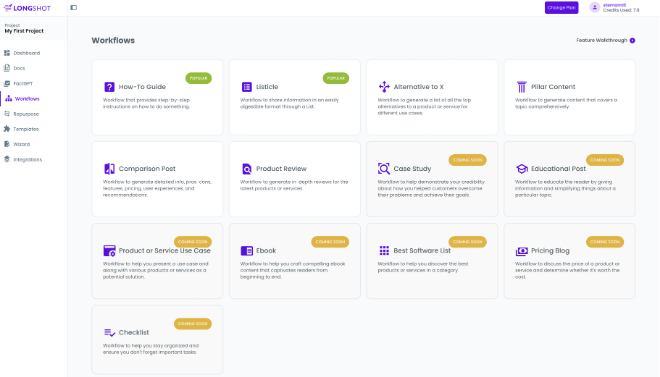The height and width of the screenshot is (377, 660).
Task: Open the user profile avatar menu
Action: [x=594, y=8]
